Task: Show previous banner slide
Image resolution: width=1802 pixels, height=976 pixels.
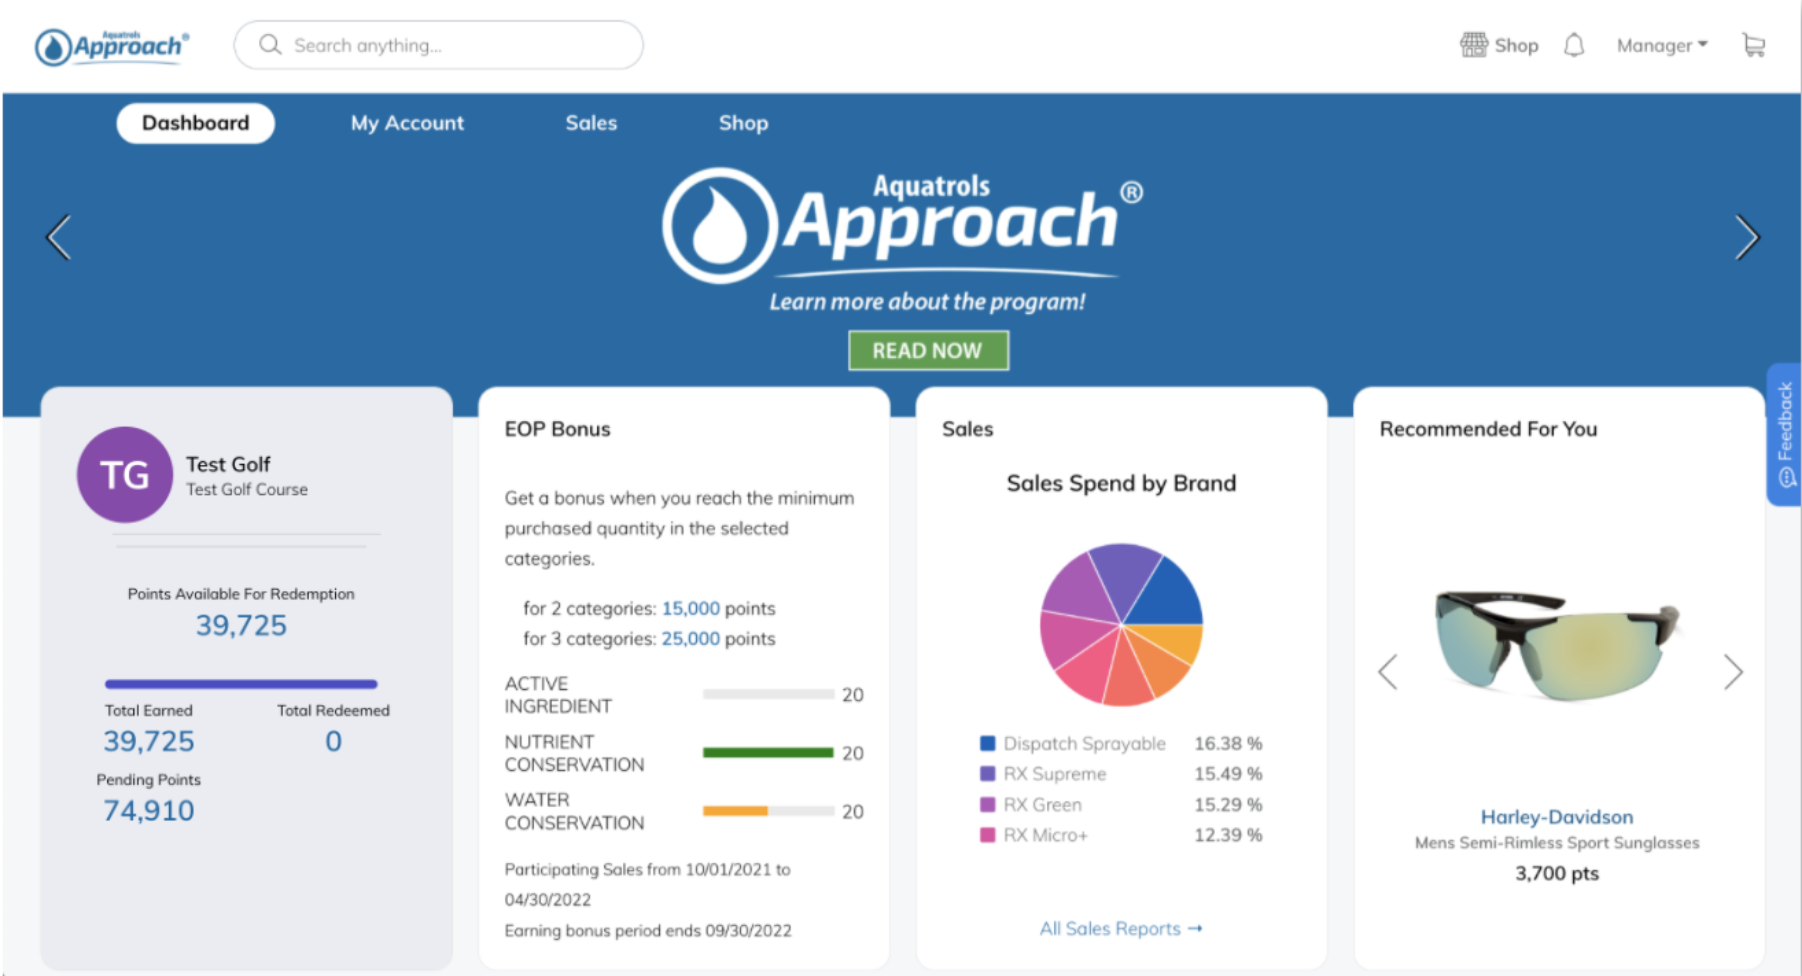Action: pos(59,237)
